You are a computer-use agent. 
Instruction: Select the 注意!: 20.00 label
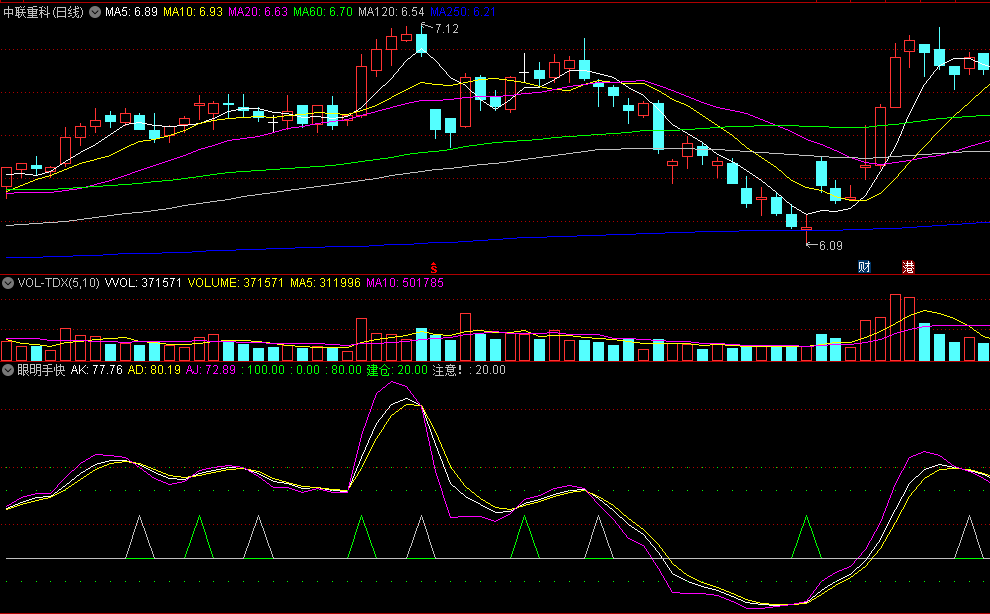tap(469, 370)
